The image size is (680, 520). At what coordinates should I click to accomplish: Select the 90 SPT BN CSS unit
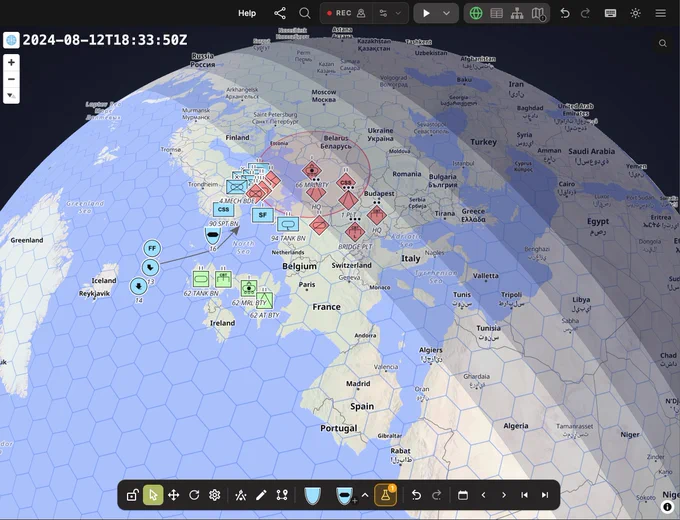[x=223, y=209]
